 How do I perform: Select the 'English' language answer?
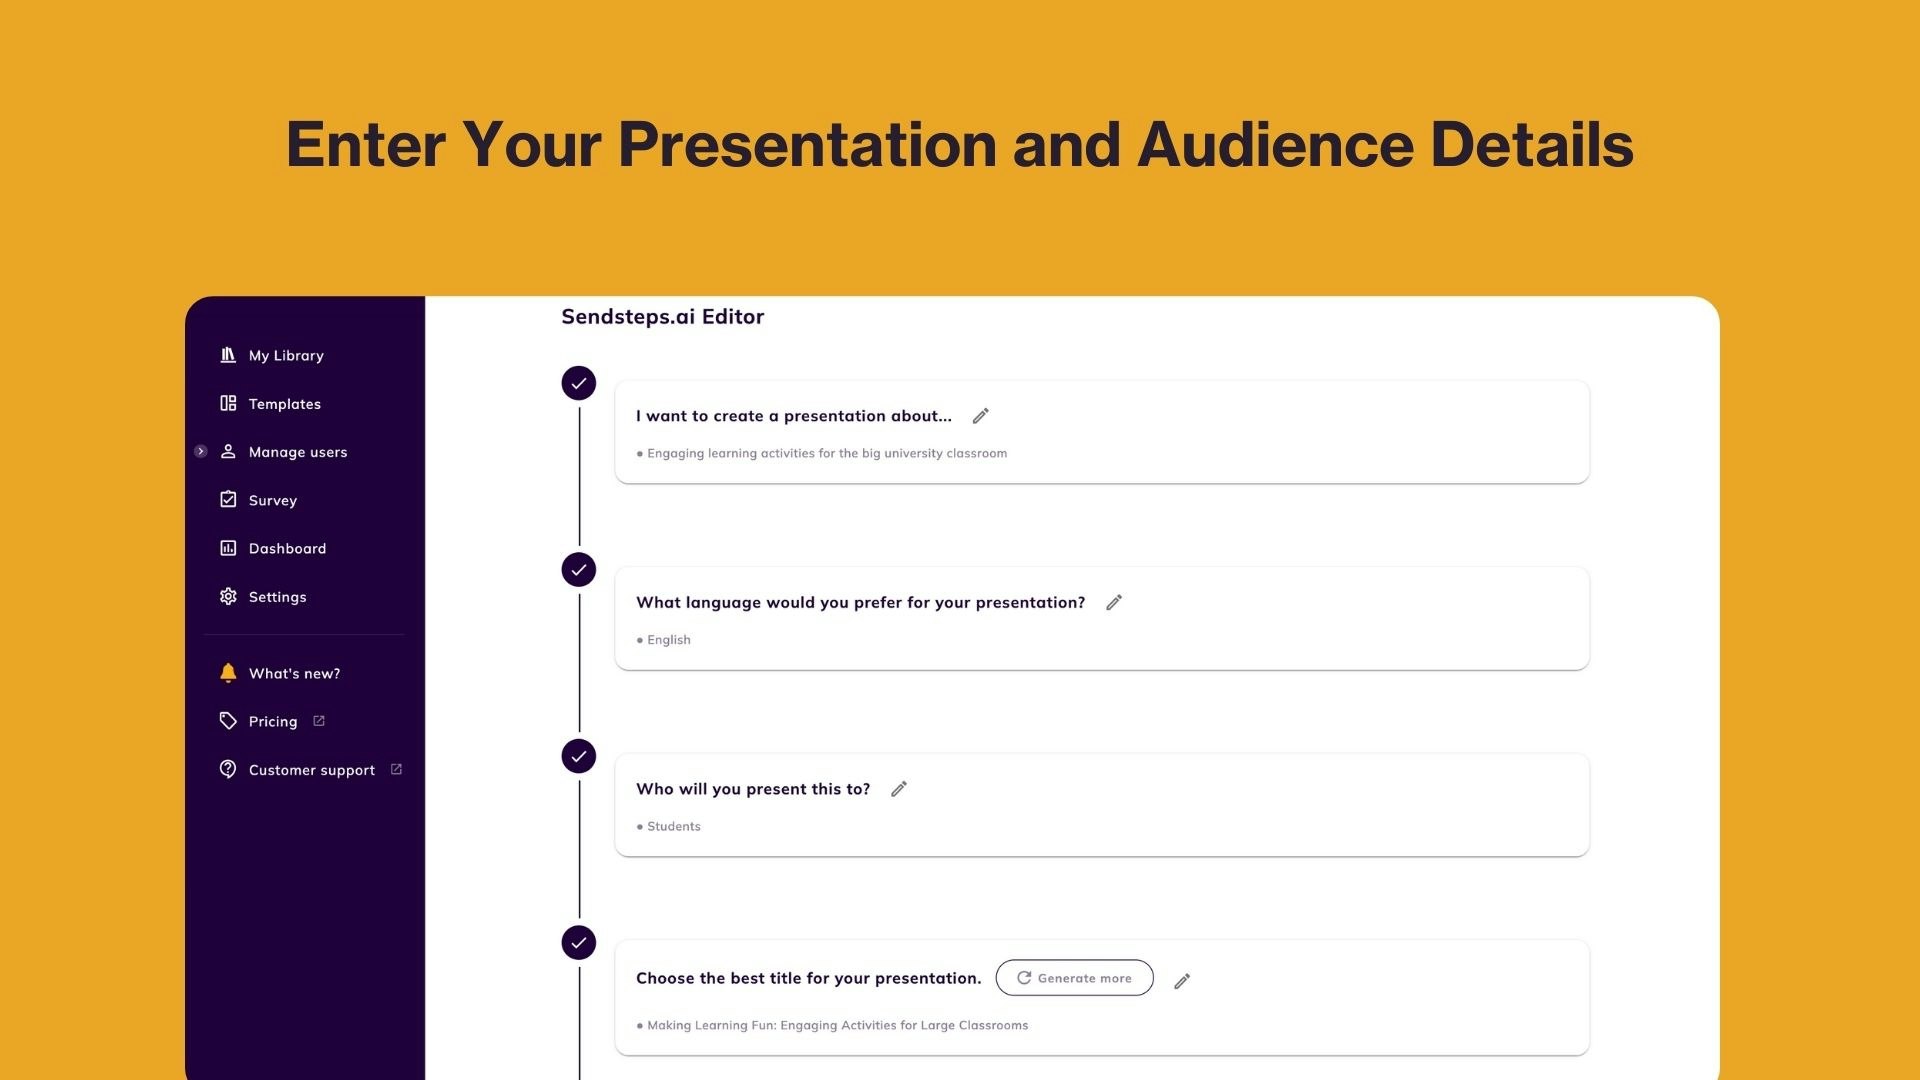669,640
